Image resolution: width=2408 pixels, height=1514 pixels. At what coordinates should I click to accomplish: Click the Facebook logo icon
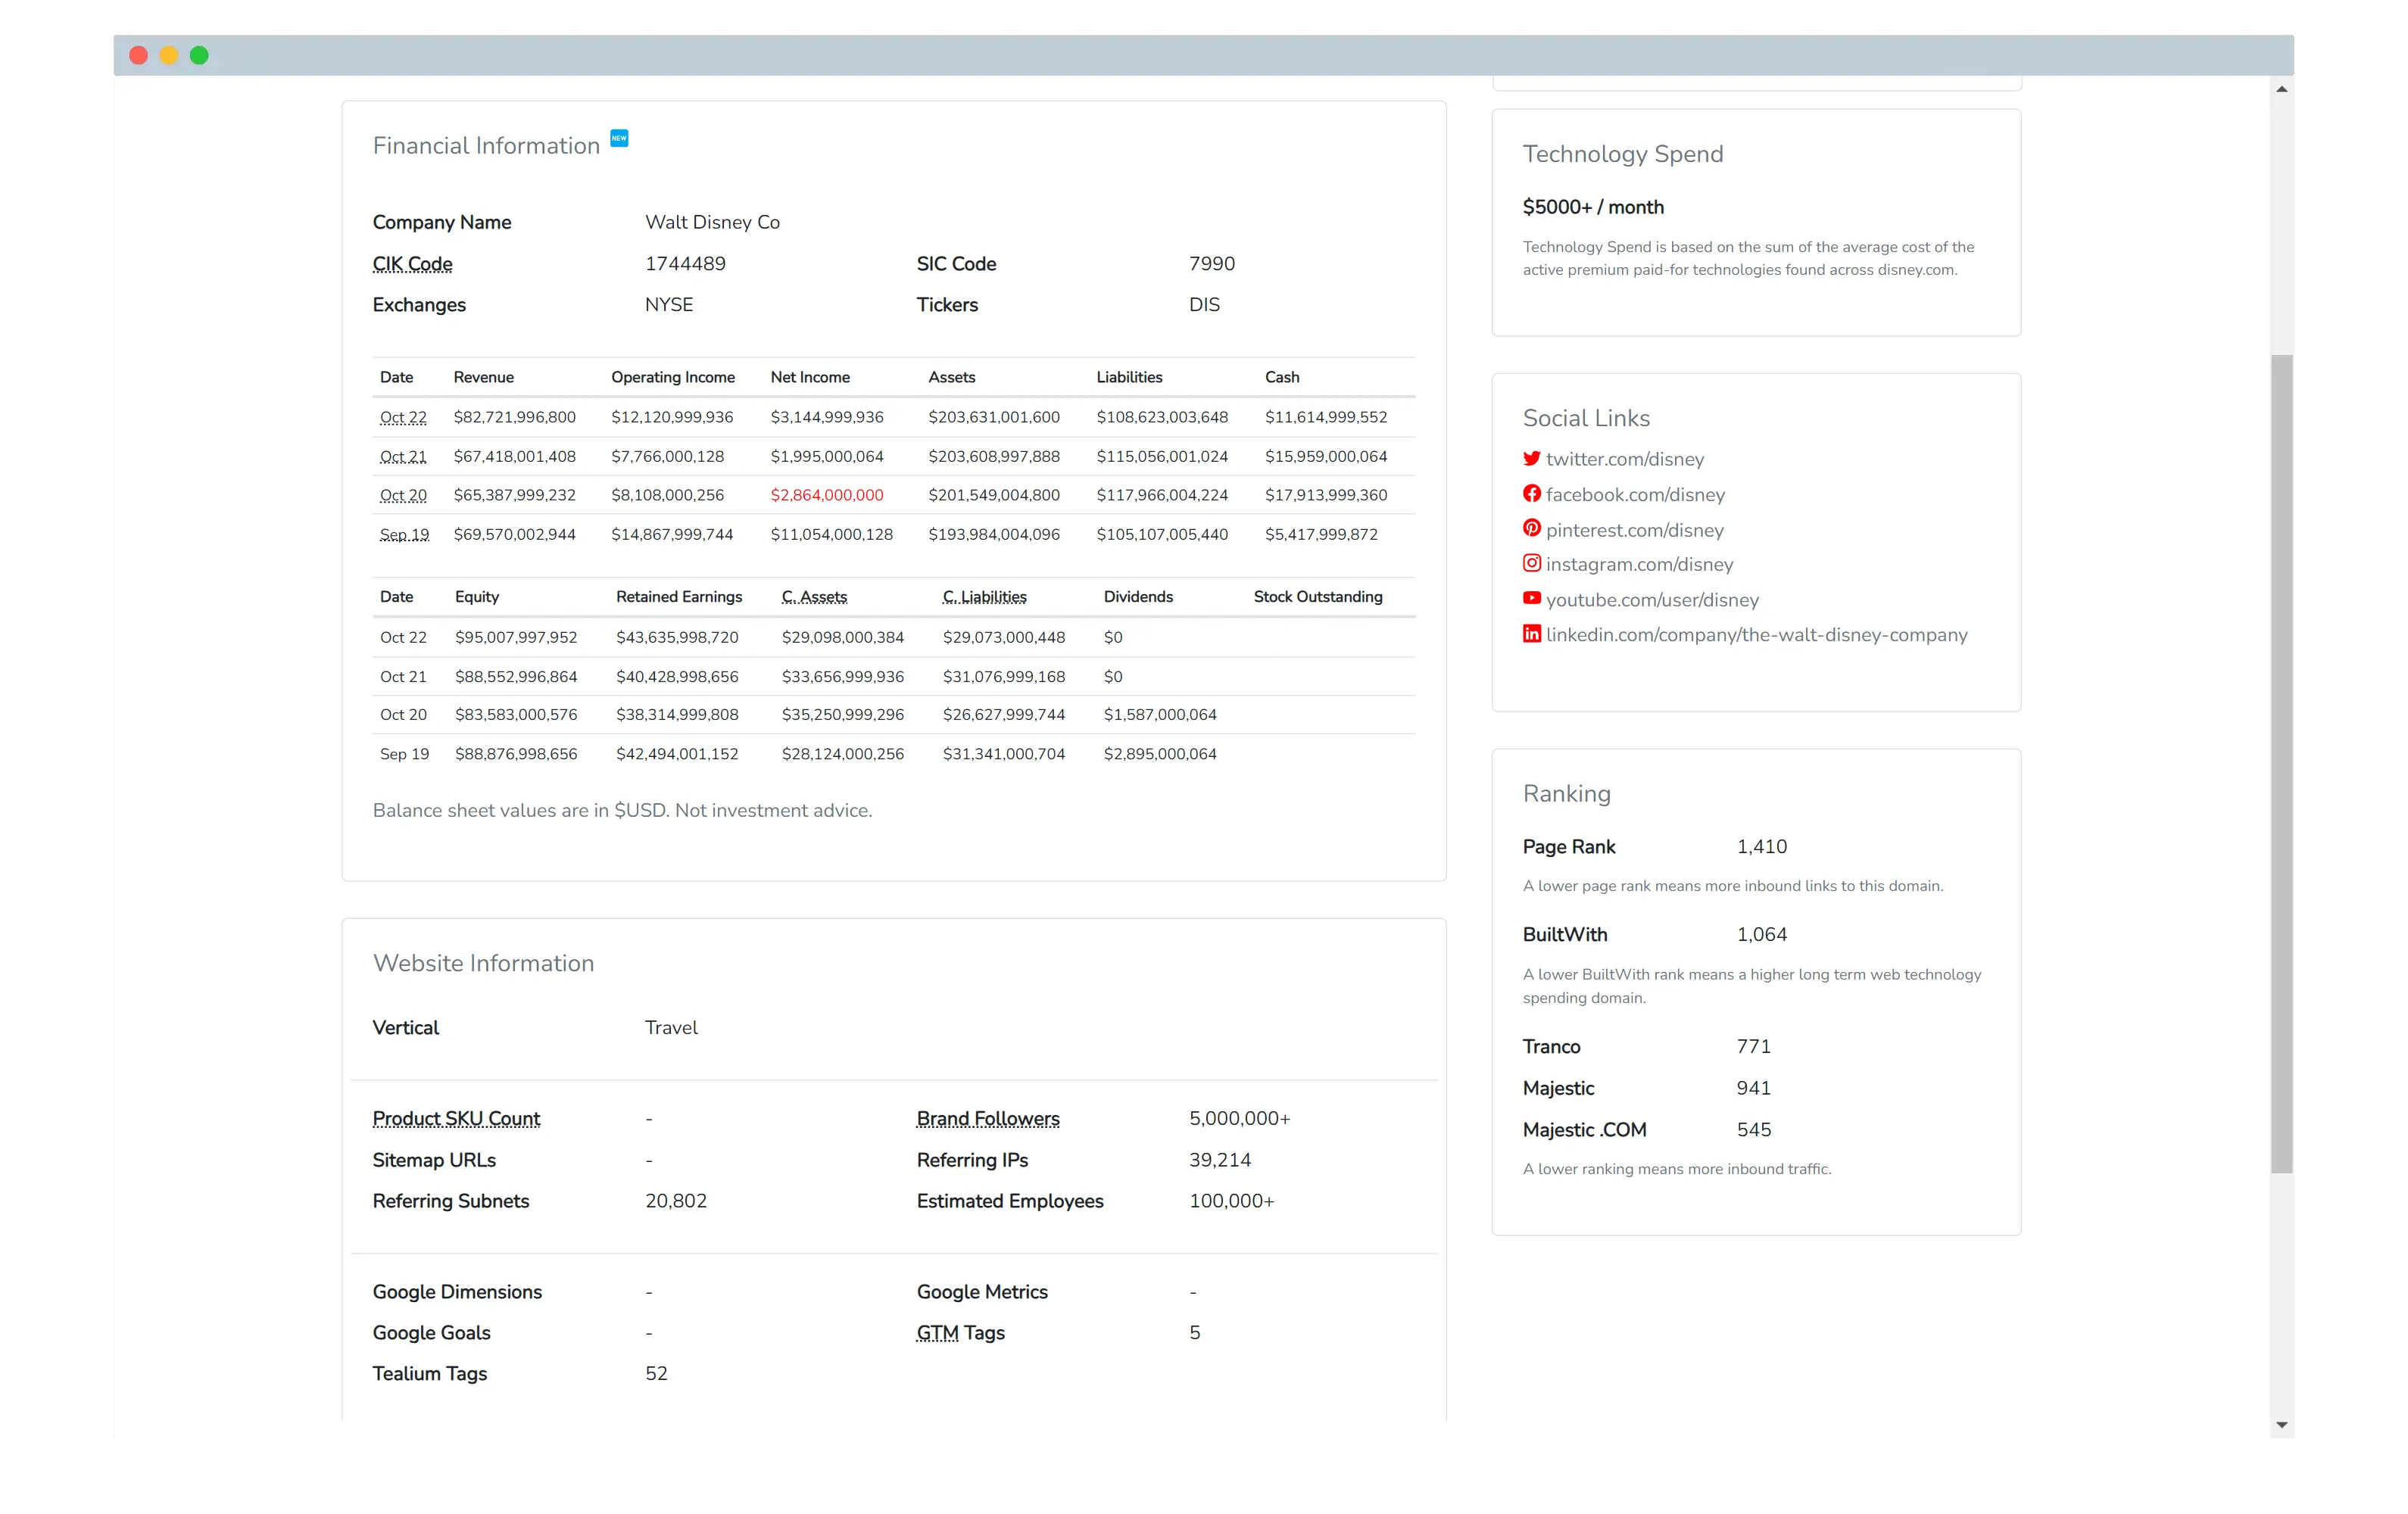pyautogui.click(x=1531, y=493)
